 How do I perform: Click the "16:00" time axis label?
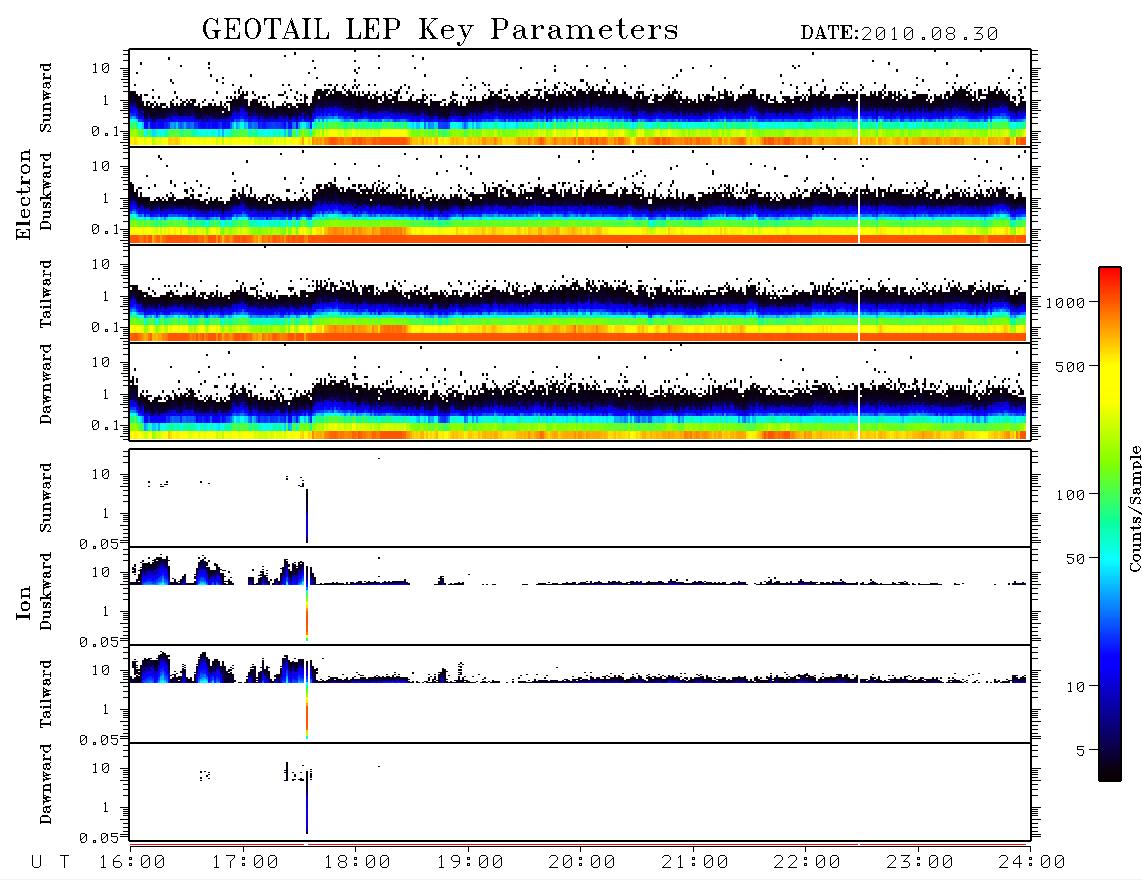pos(132,862)
